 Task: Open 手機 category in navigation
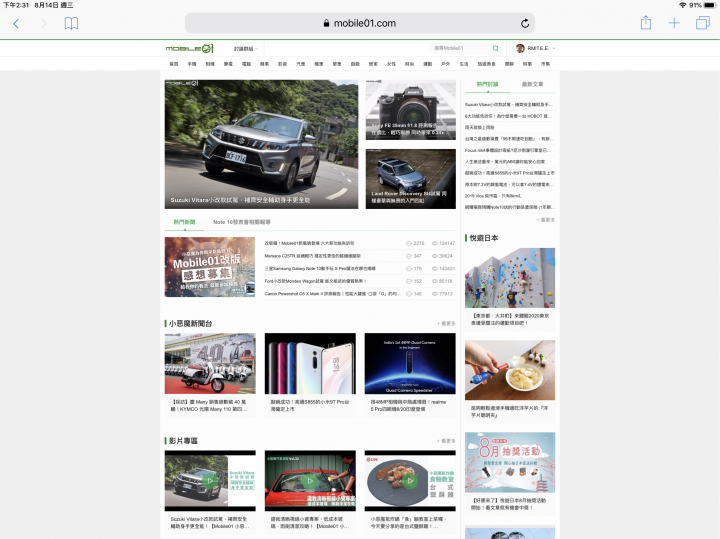click(192, 64)
